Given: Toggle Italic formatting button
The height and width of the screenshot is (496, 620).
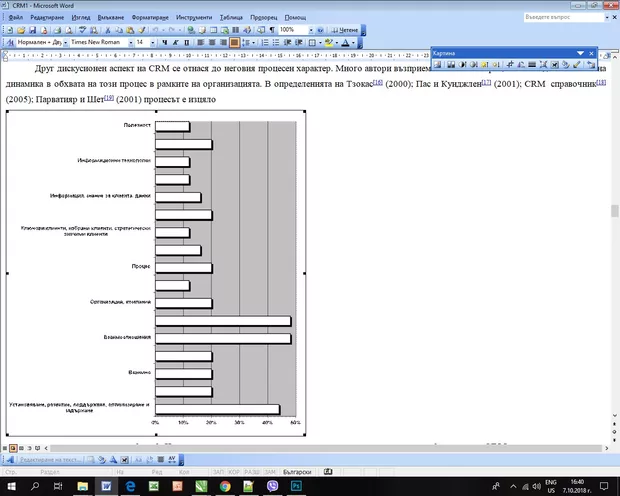Looking at the screenshot, I should [177, 43].
